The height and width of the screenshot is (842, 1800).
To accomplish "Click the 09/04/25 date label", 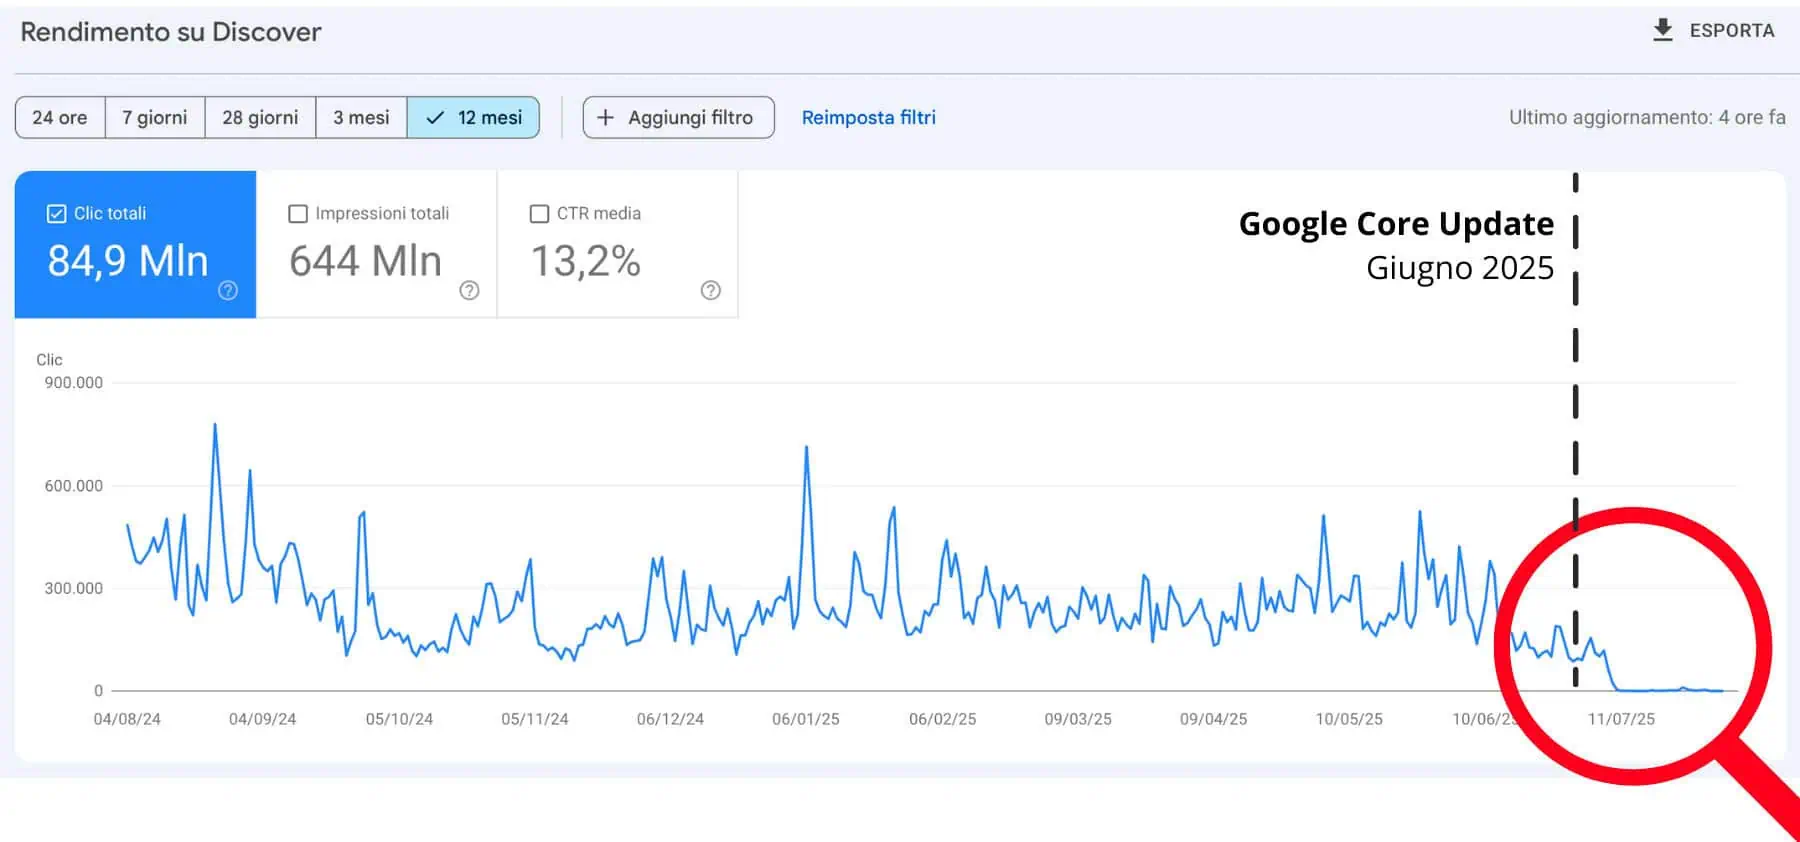I will tap(1213, 719).
